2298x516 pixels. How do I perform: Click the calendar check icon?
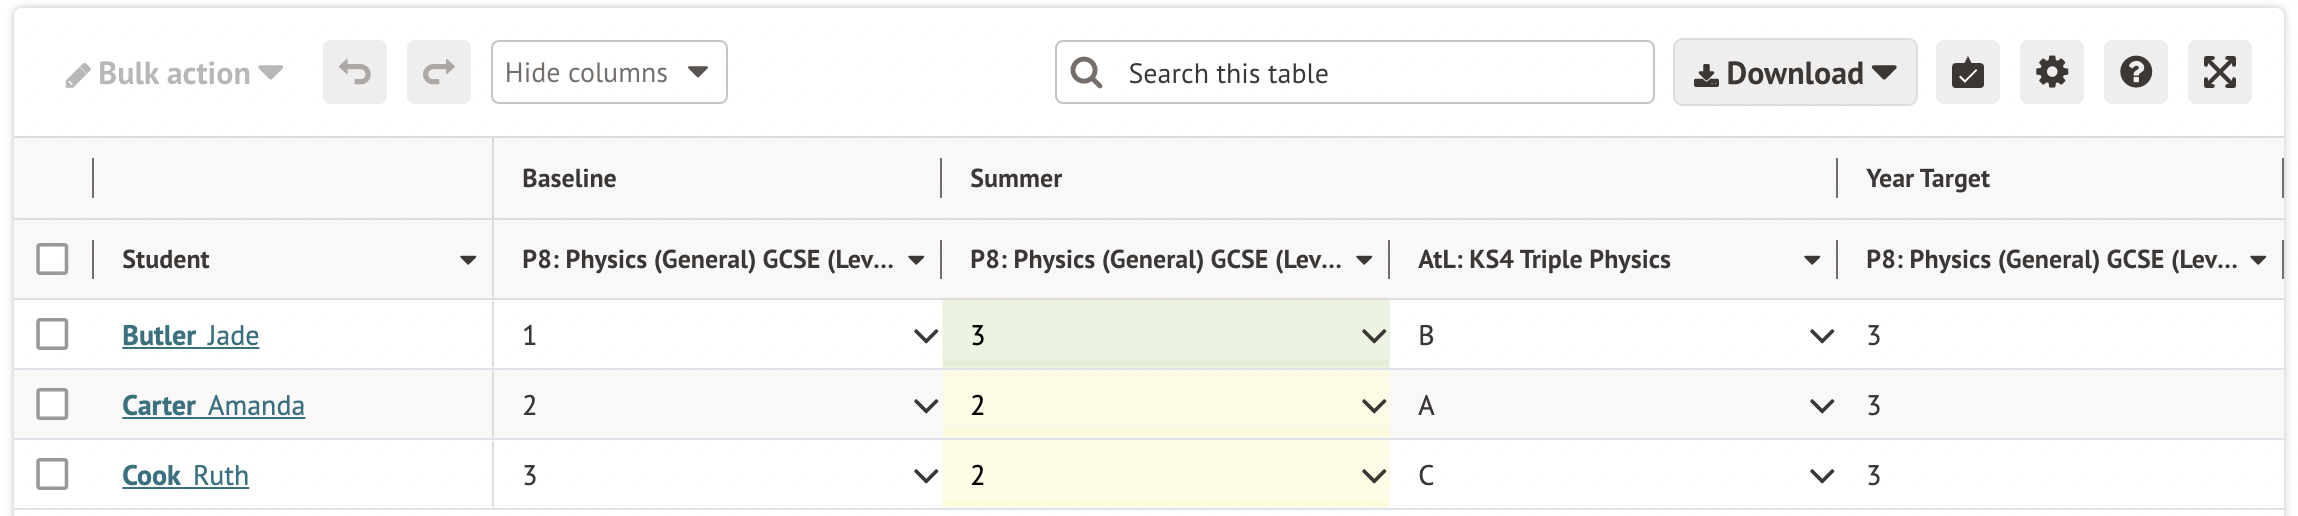click(1967, 72)
